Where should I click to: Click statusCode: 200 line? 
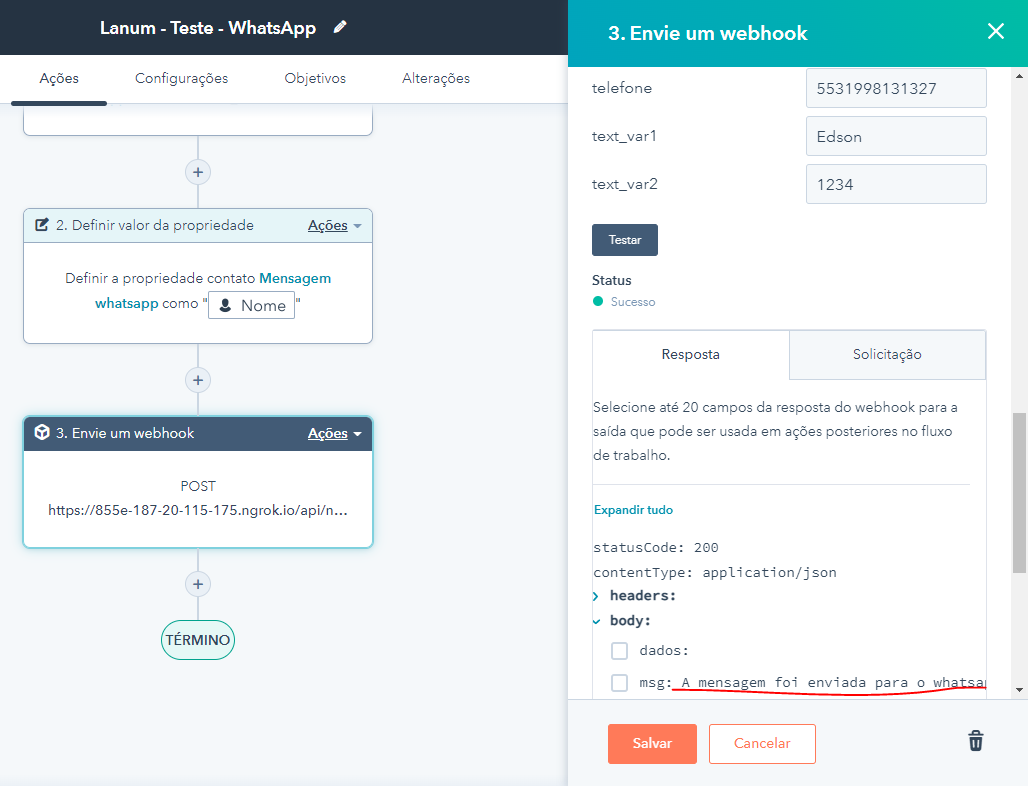point(656,547)
